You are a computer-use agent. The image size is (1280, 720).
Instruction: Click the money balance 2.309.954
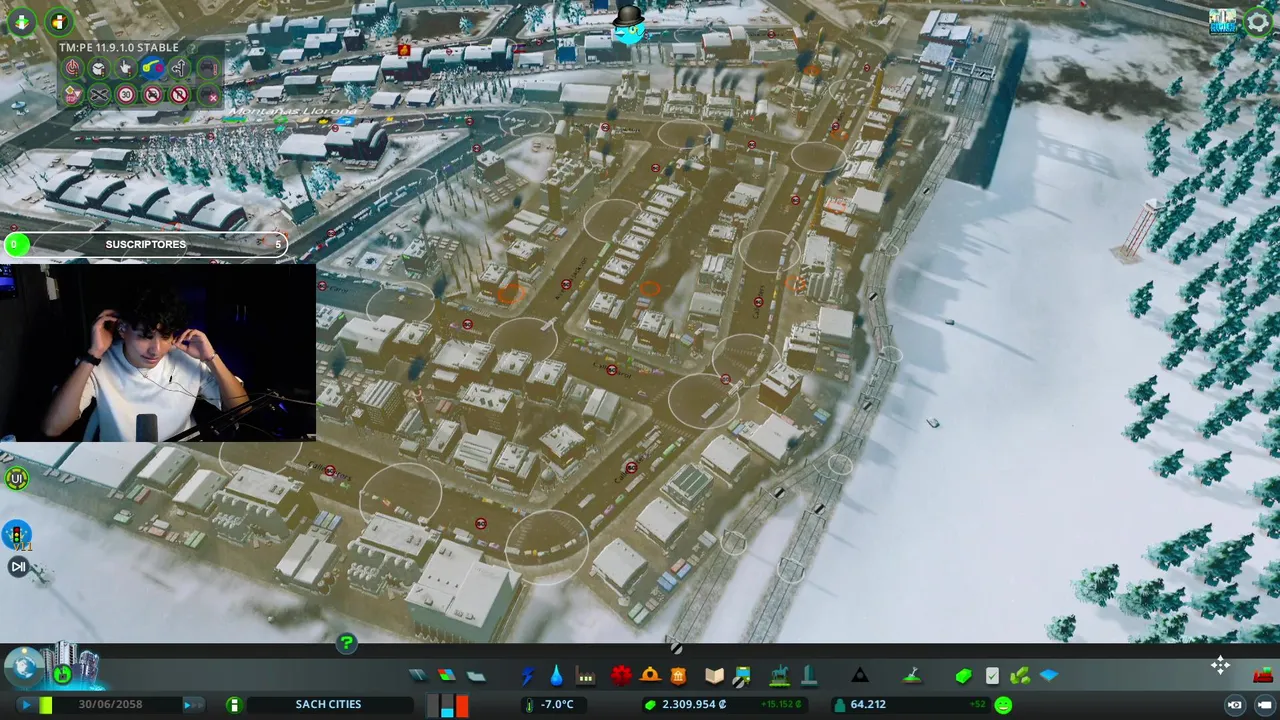coord(694,705)
